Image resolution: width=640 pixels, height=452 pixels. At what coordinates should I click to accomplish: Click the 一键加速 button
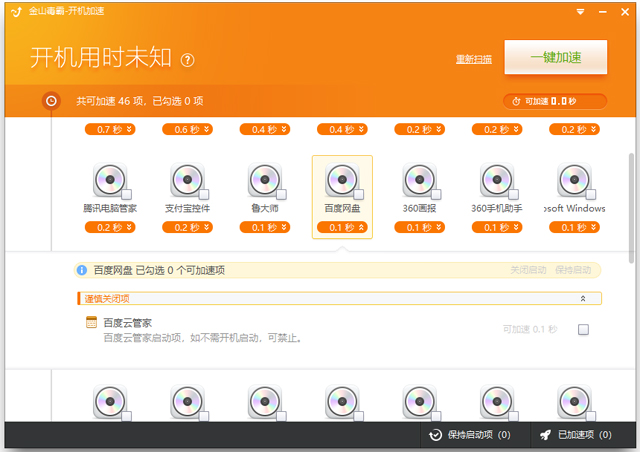[555, 57]
